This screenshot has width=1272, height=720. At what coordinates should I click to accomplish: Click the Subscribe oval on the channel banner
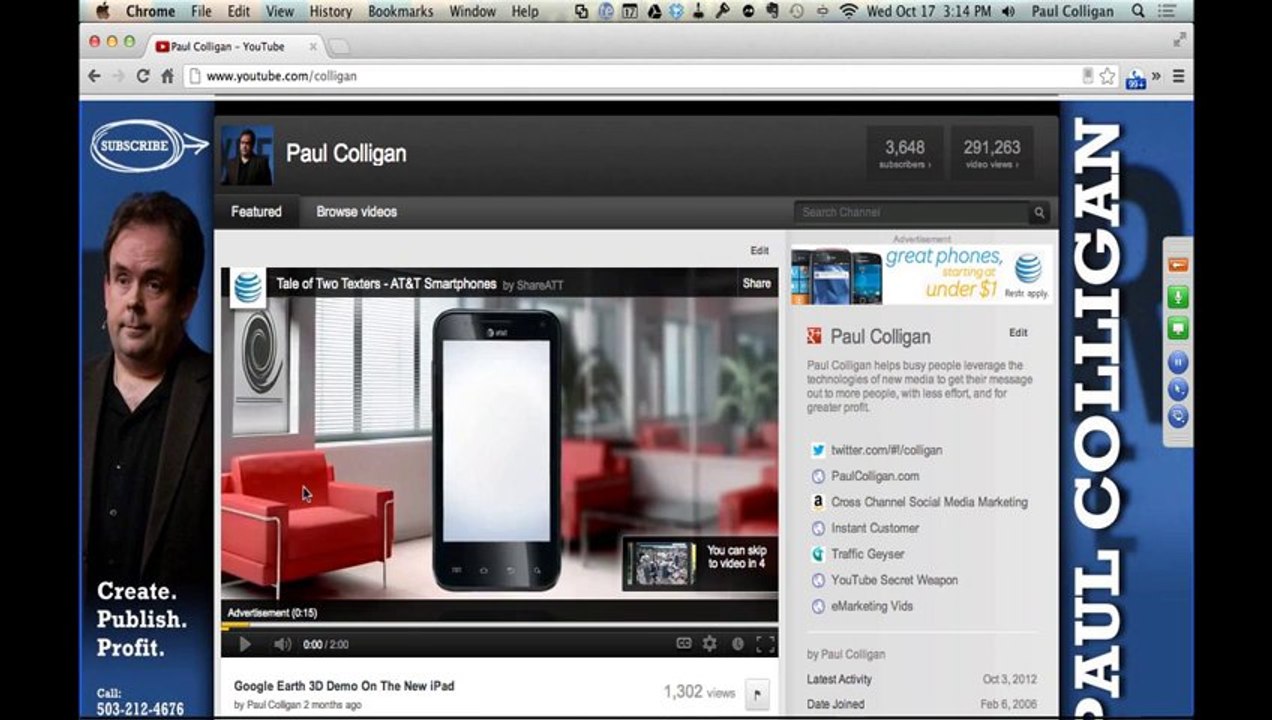click(x=137, y=146)
